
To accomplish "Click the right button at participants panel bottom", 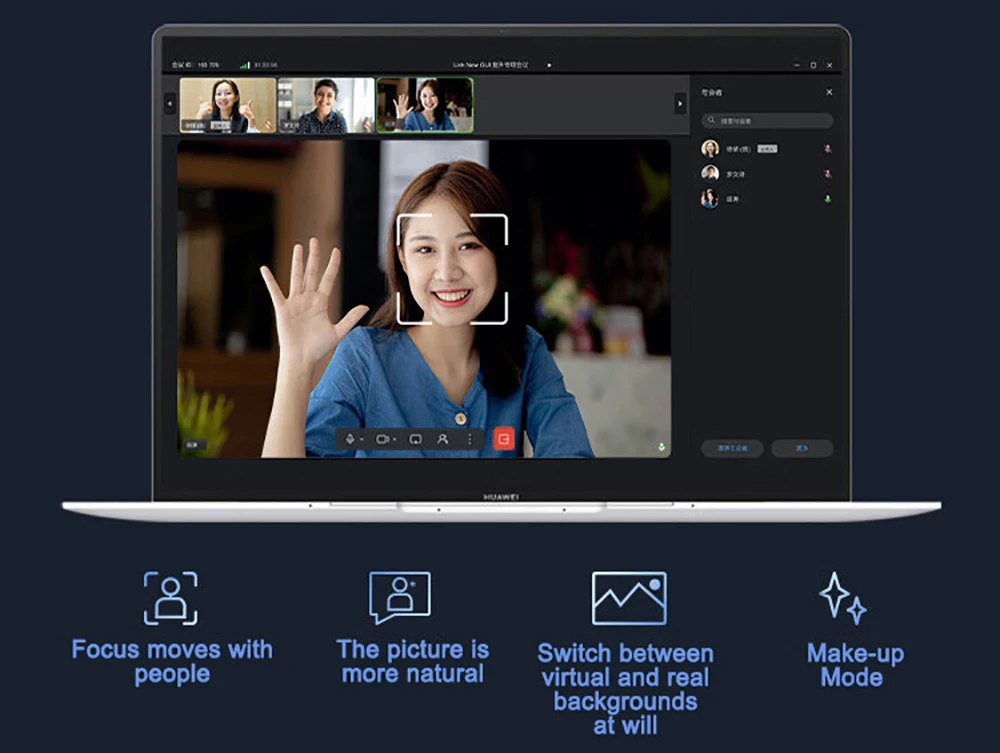I will click(x=801, y=448).
